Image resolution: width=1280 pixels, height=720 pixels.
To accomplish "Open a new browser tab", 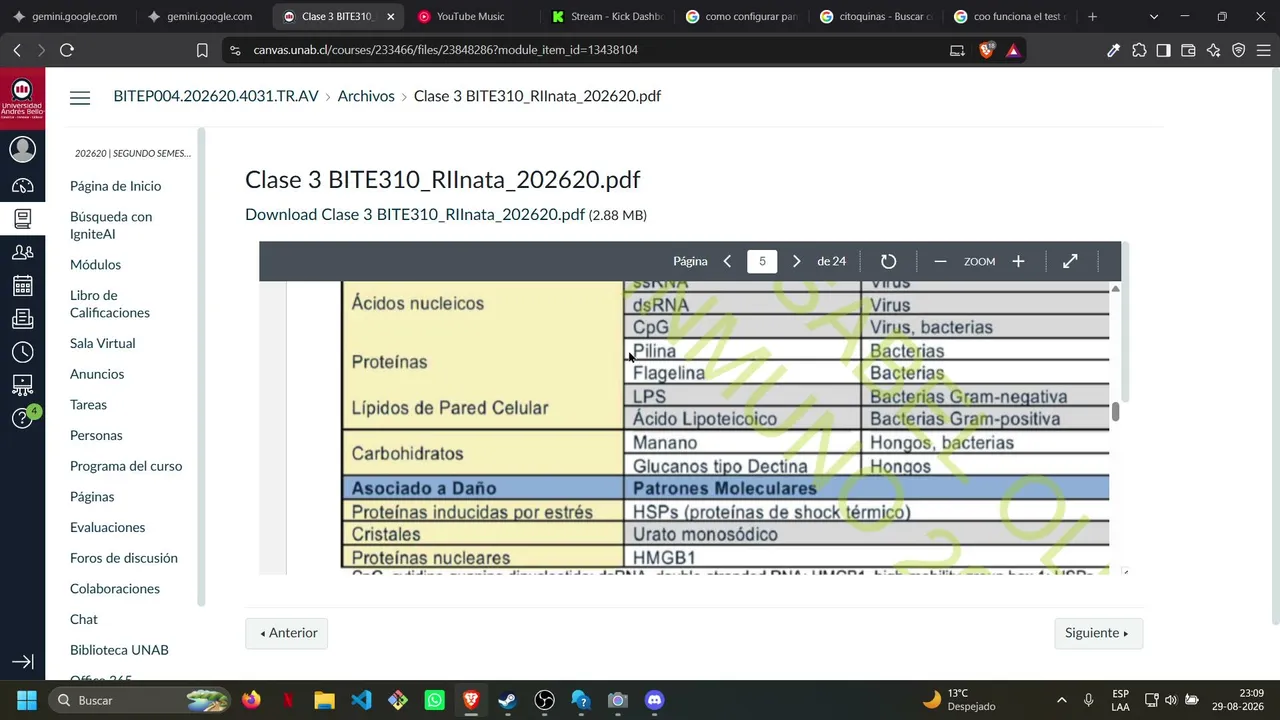I will 1092,17.
